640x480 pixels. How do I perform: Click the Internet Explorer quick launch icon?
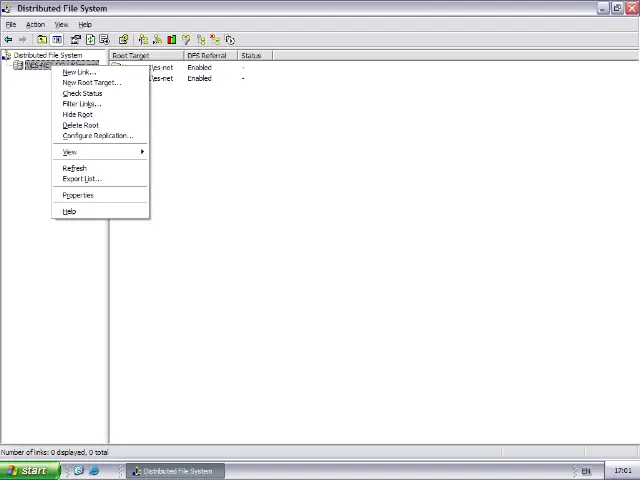tap(94, 471)
